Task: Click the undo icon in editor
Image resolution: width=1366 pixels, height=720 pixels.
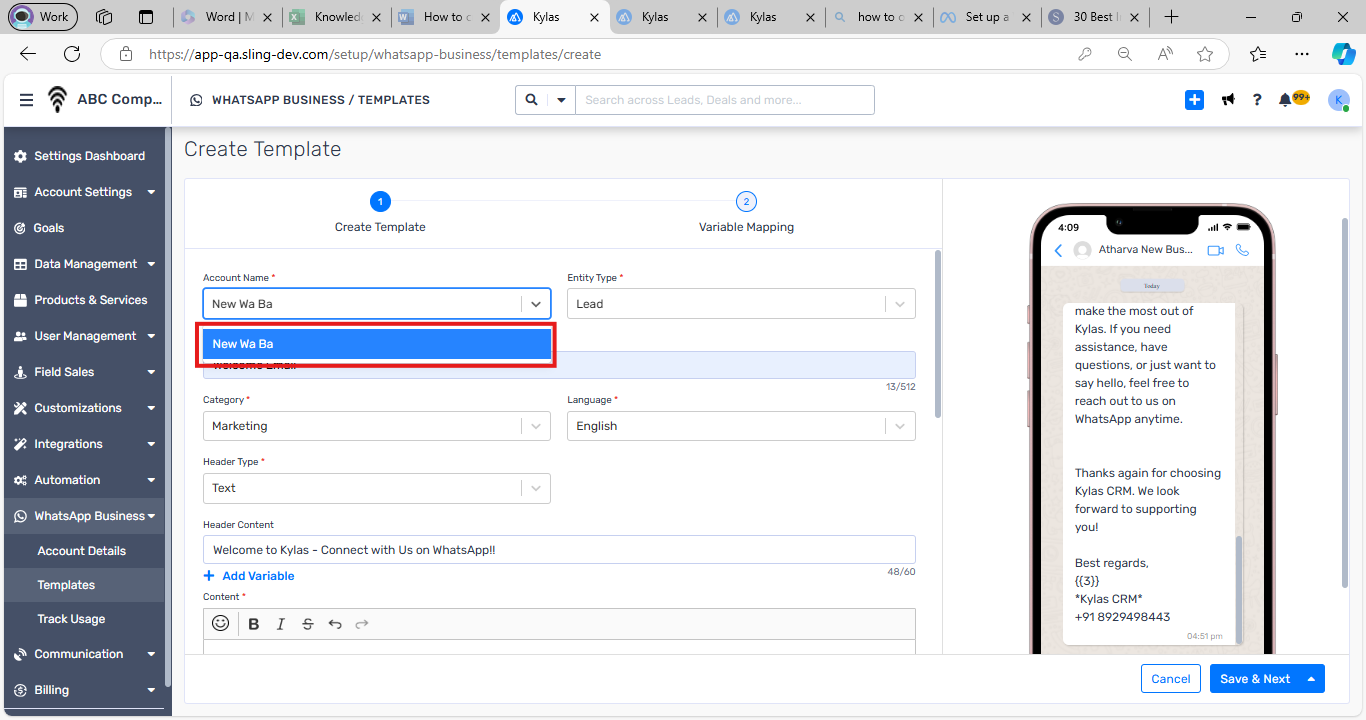Action: tap(335, 624)
